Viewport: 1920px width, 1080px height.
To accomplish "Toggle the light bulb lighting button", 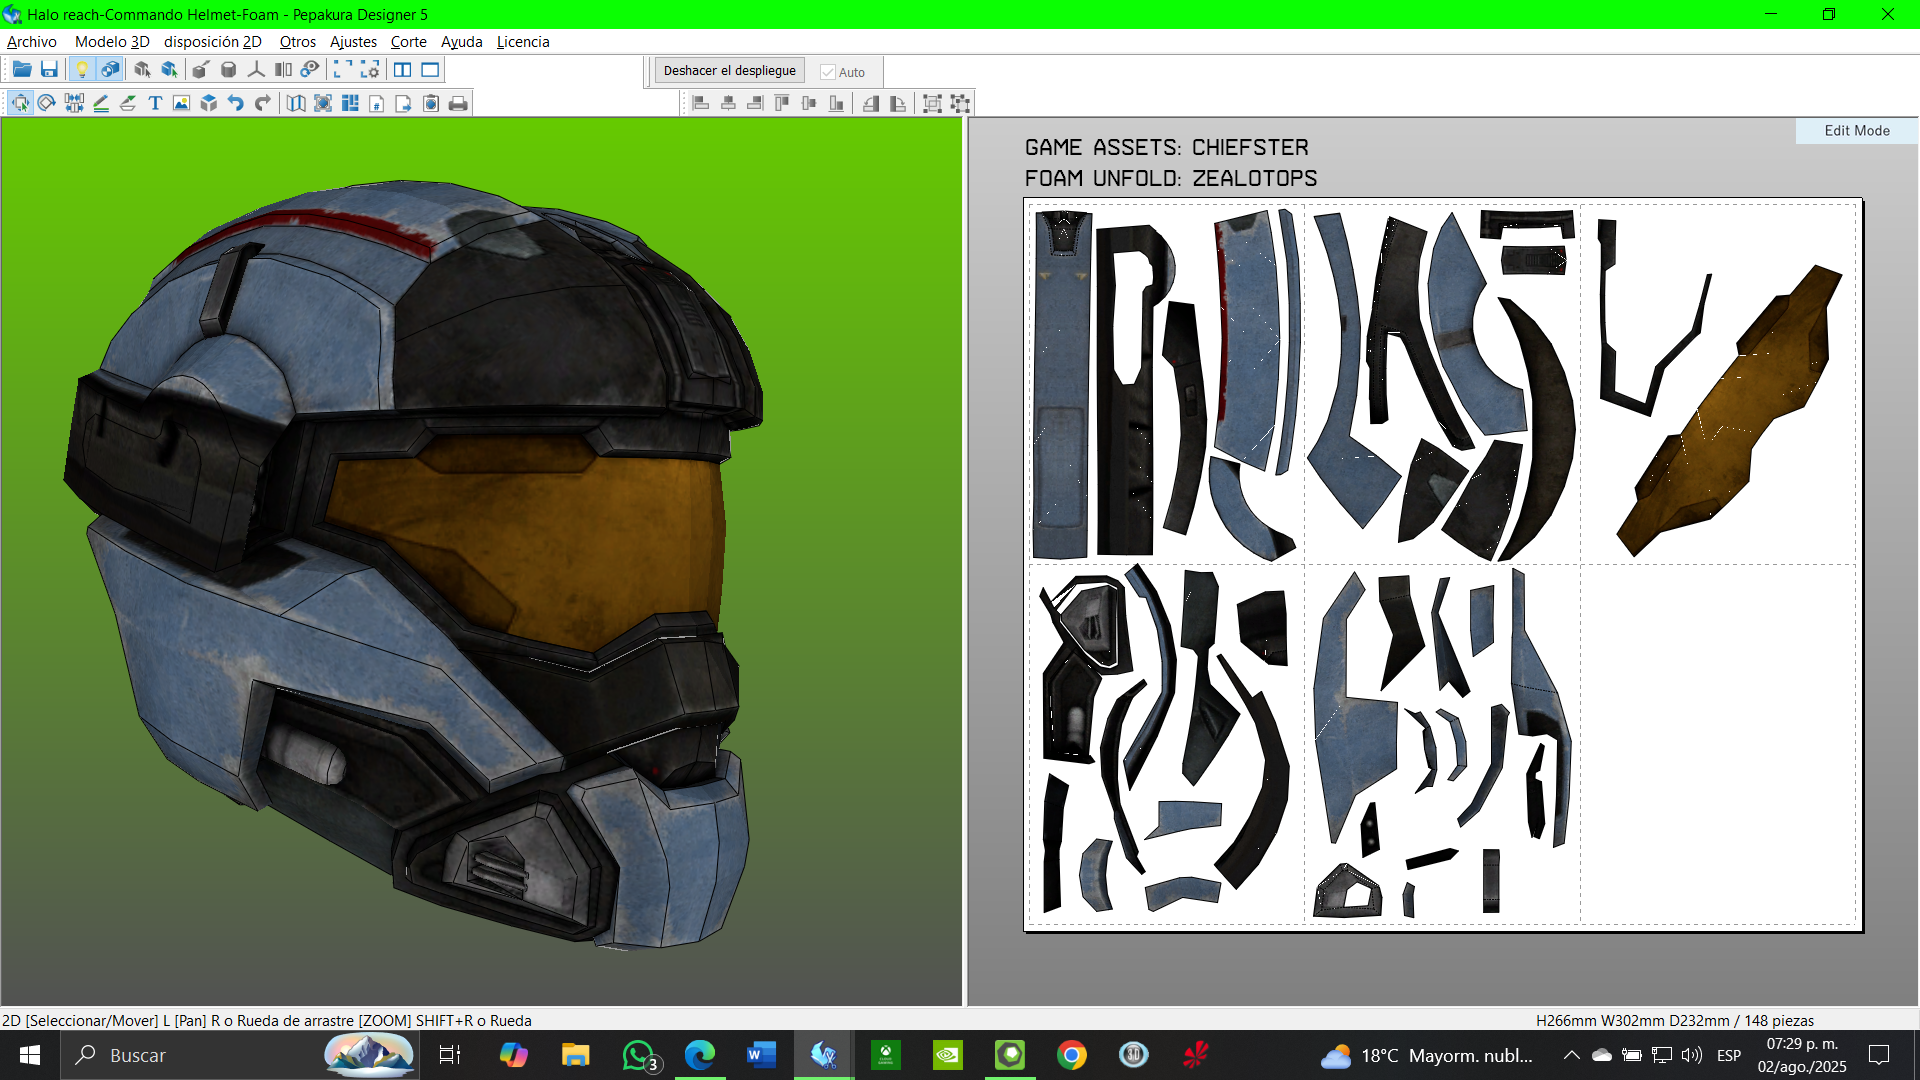I will [x=82, y=70].
